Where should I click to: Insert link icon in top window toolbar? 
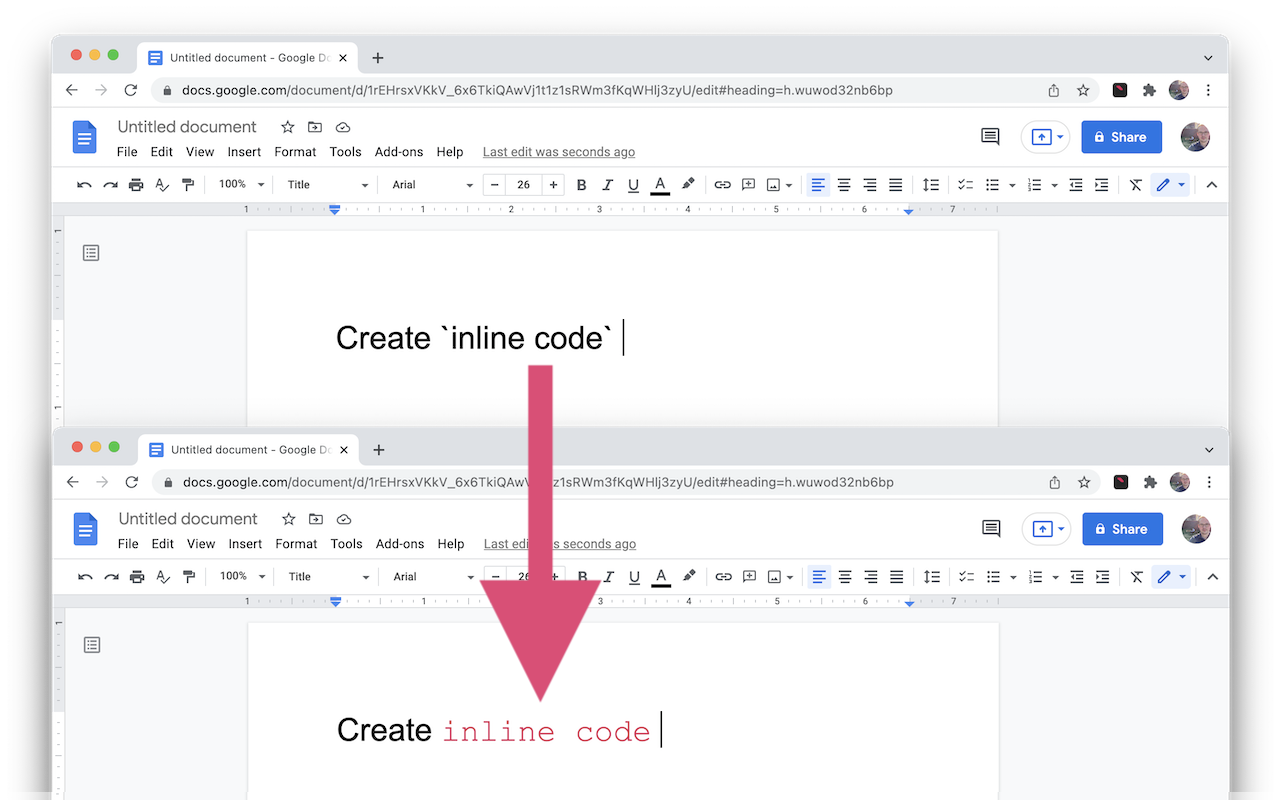(x=722, y=185)
